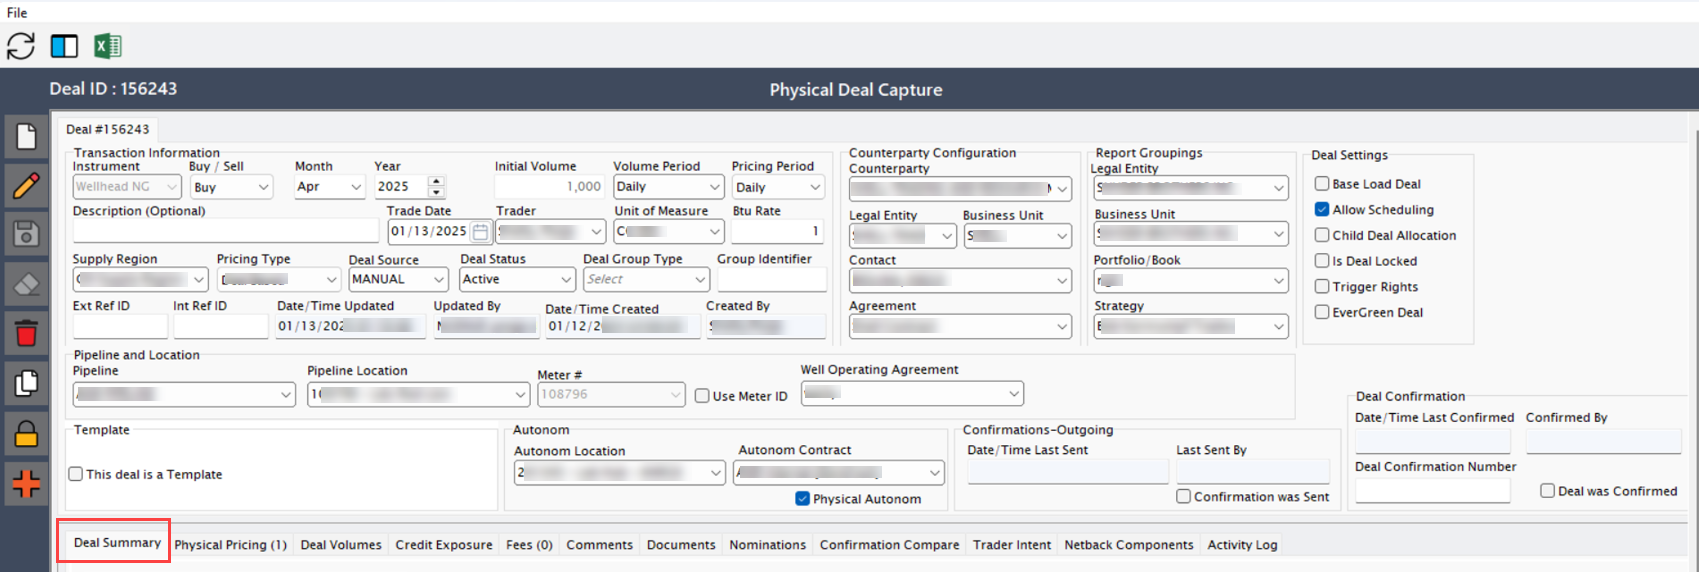Click the refresh icon in toolbar
The width and height of the screenshot is (1699, 572).
pos(21,46)
